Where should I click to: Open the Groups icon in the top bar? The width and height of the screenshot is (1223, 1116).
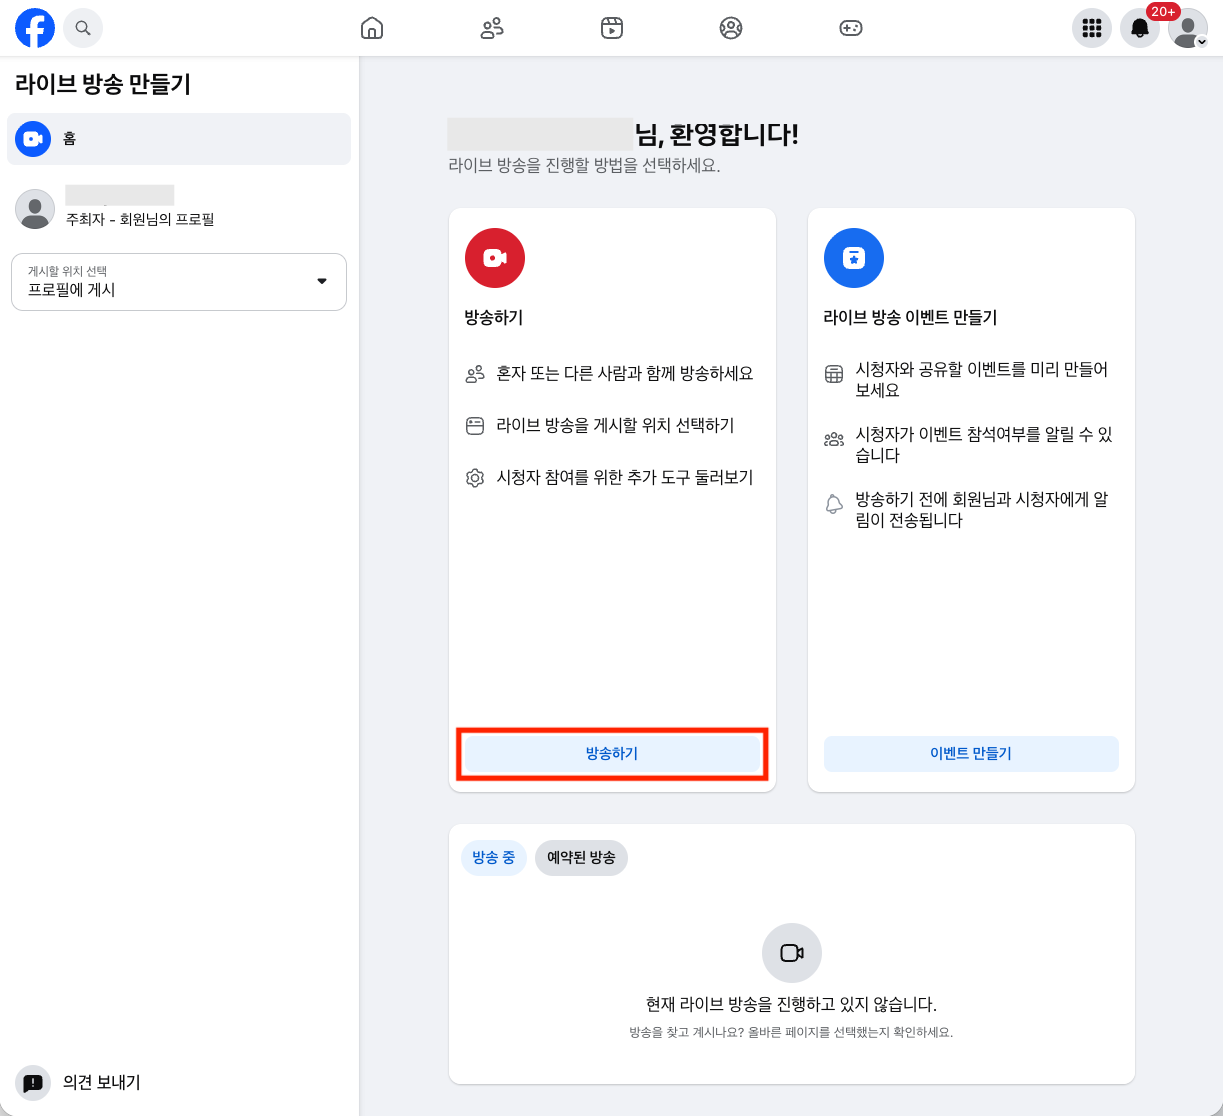coord(731,28)
